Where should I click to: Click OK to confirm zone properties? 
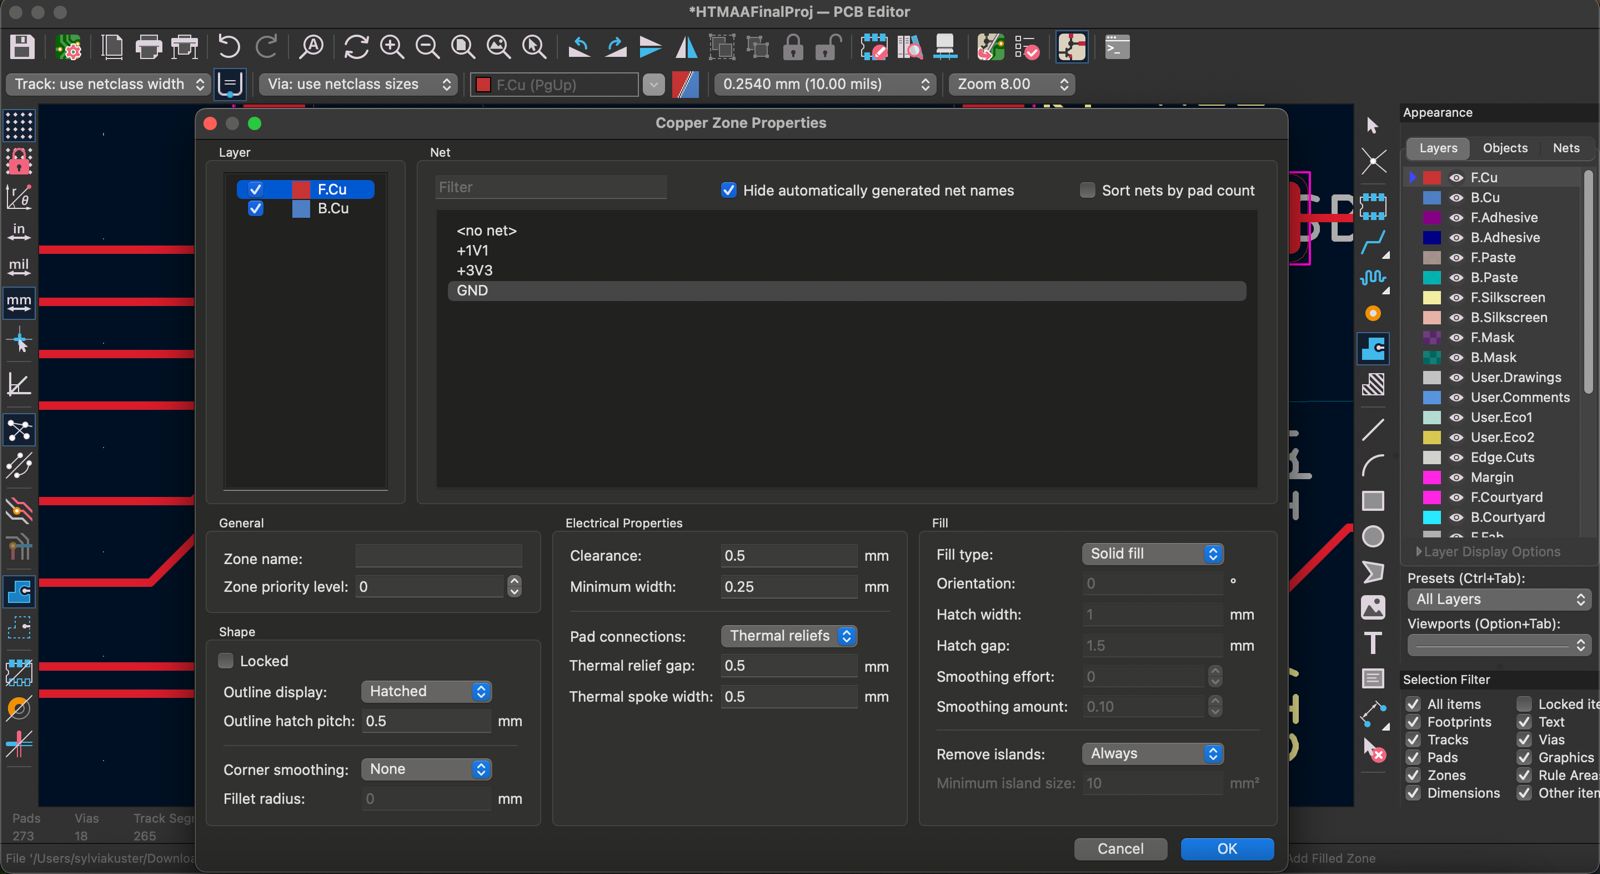click(x=1226, y=849)
